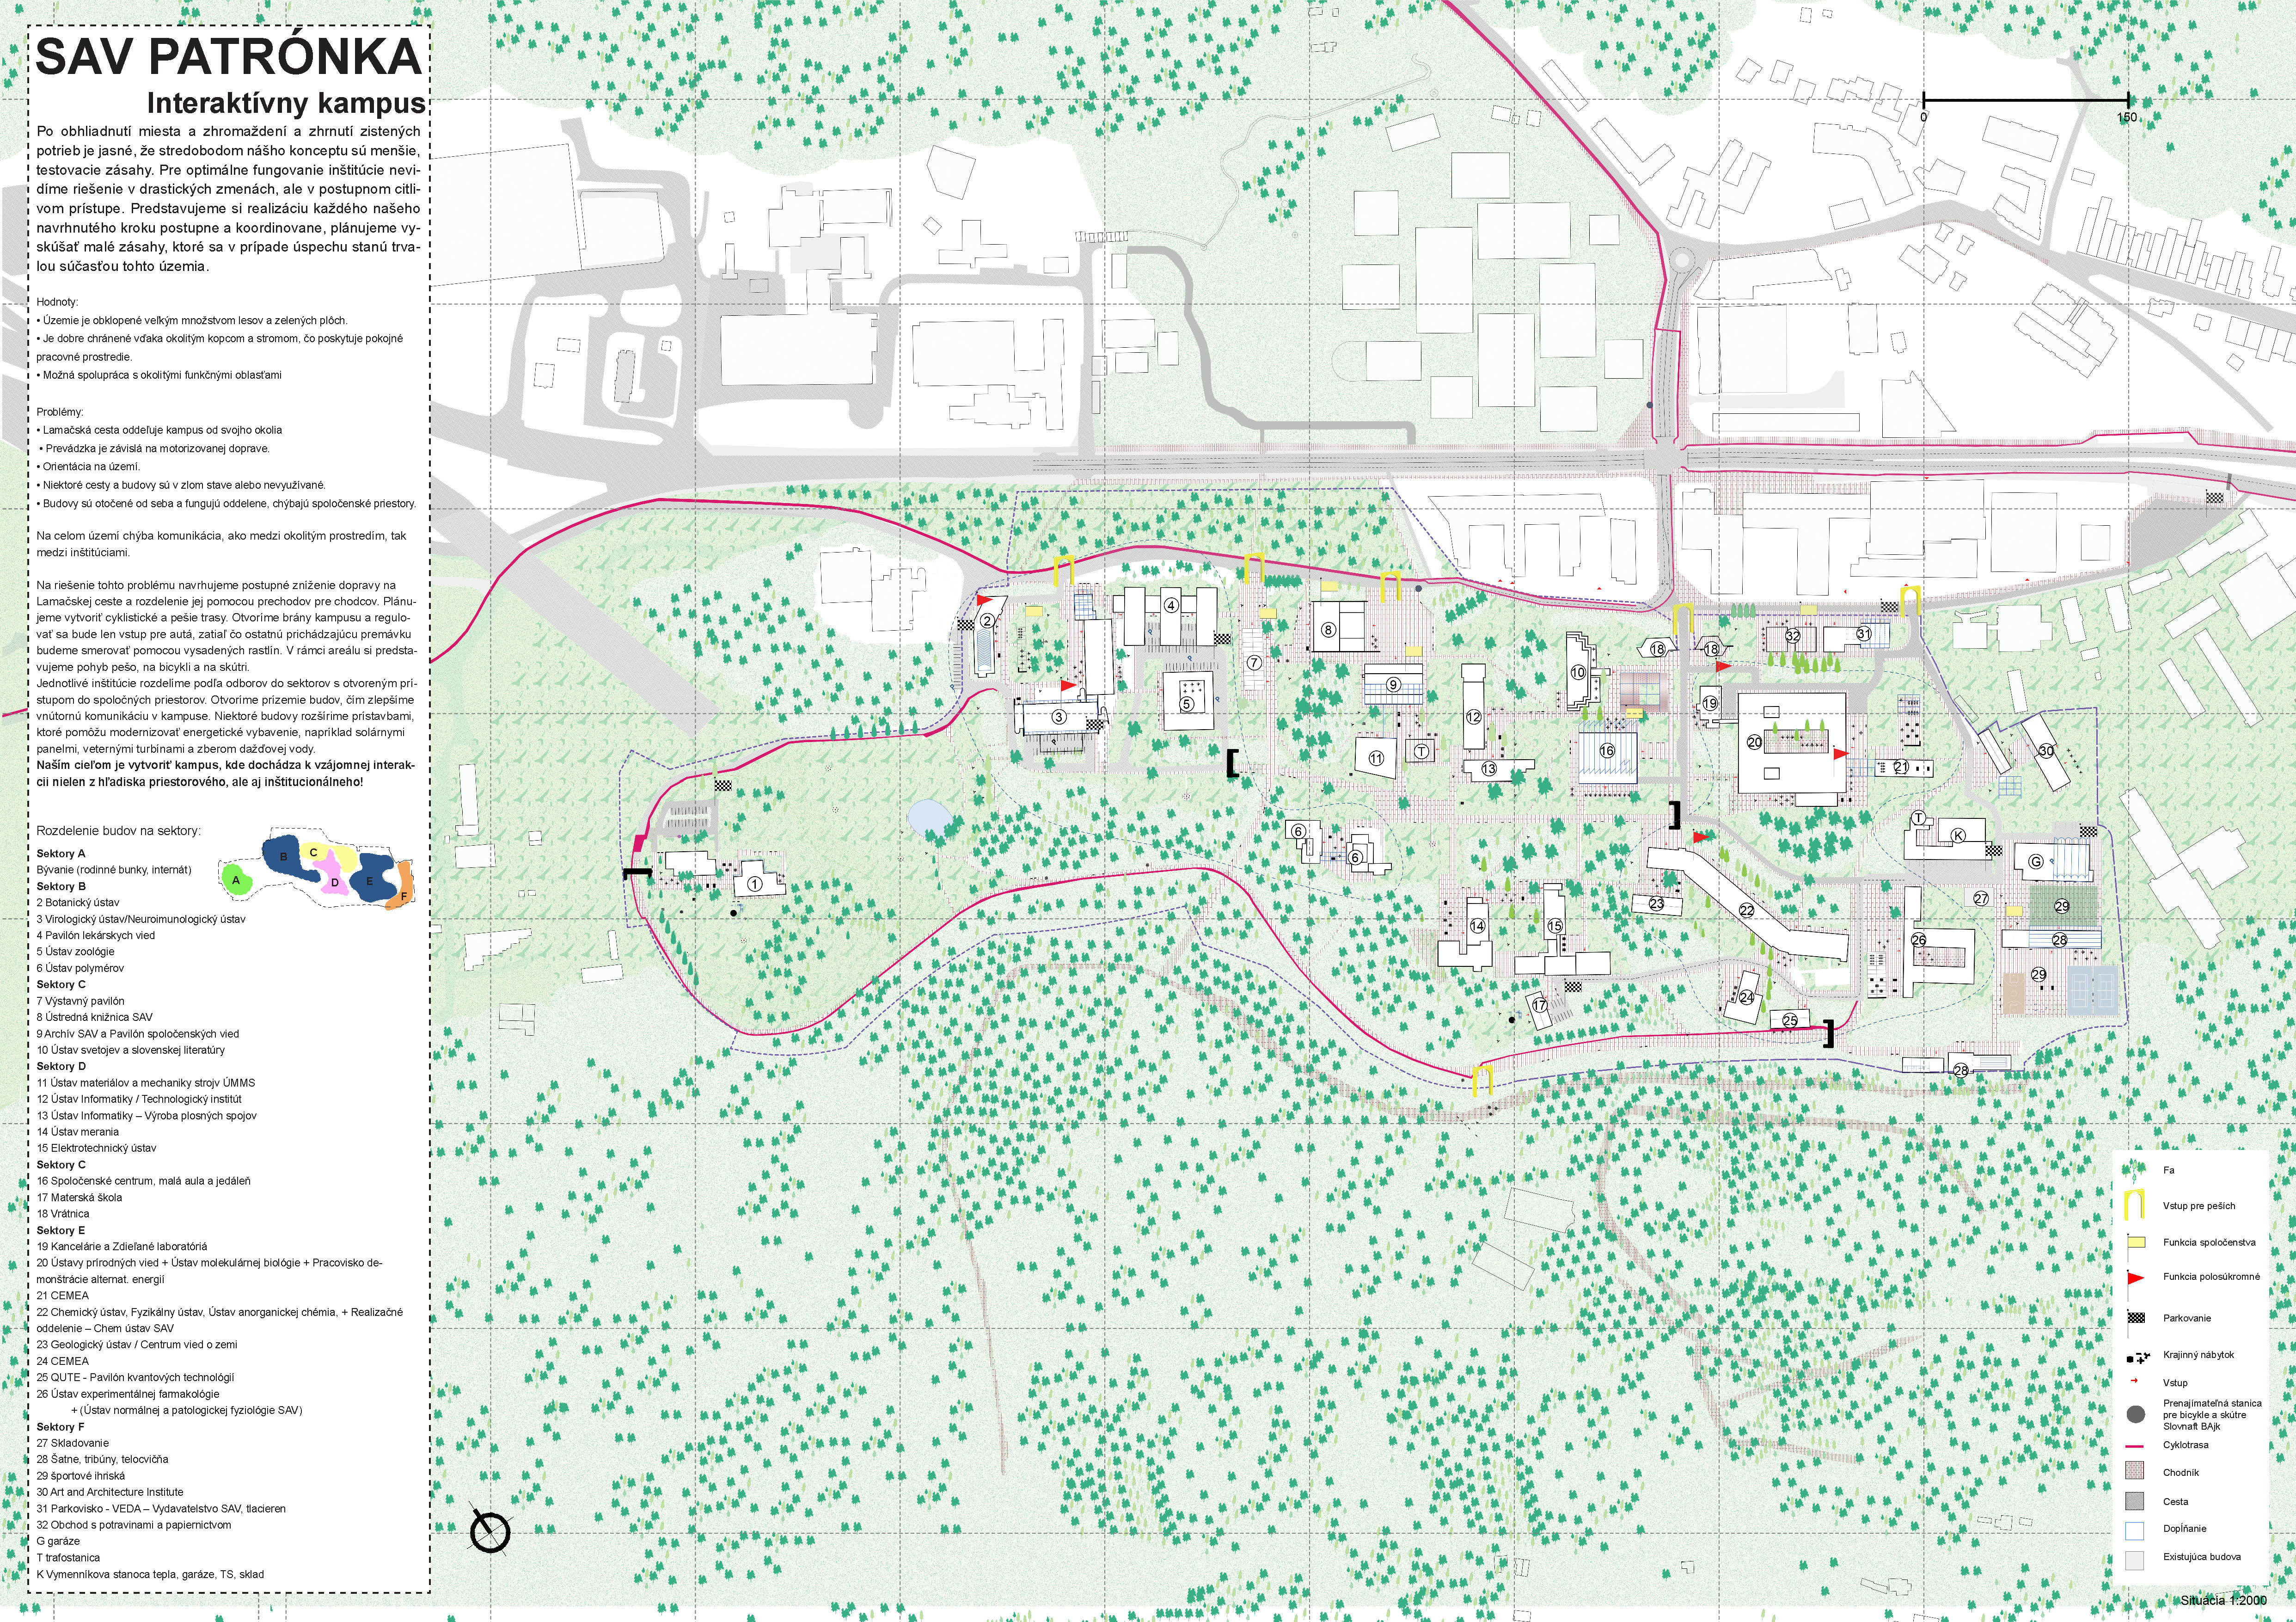Click the 'SAV PATRÓNKA' title heading
This screenshot has width=2296, height=1622.
coord(228,57)
